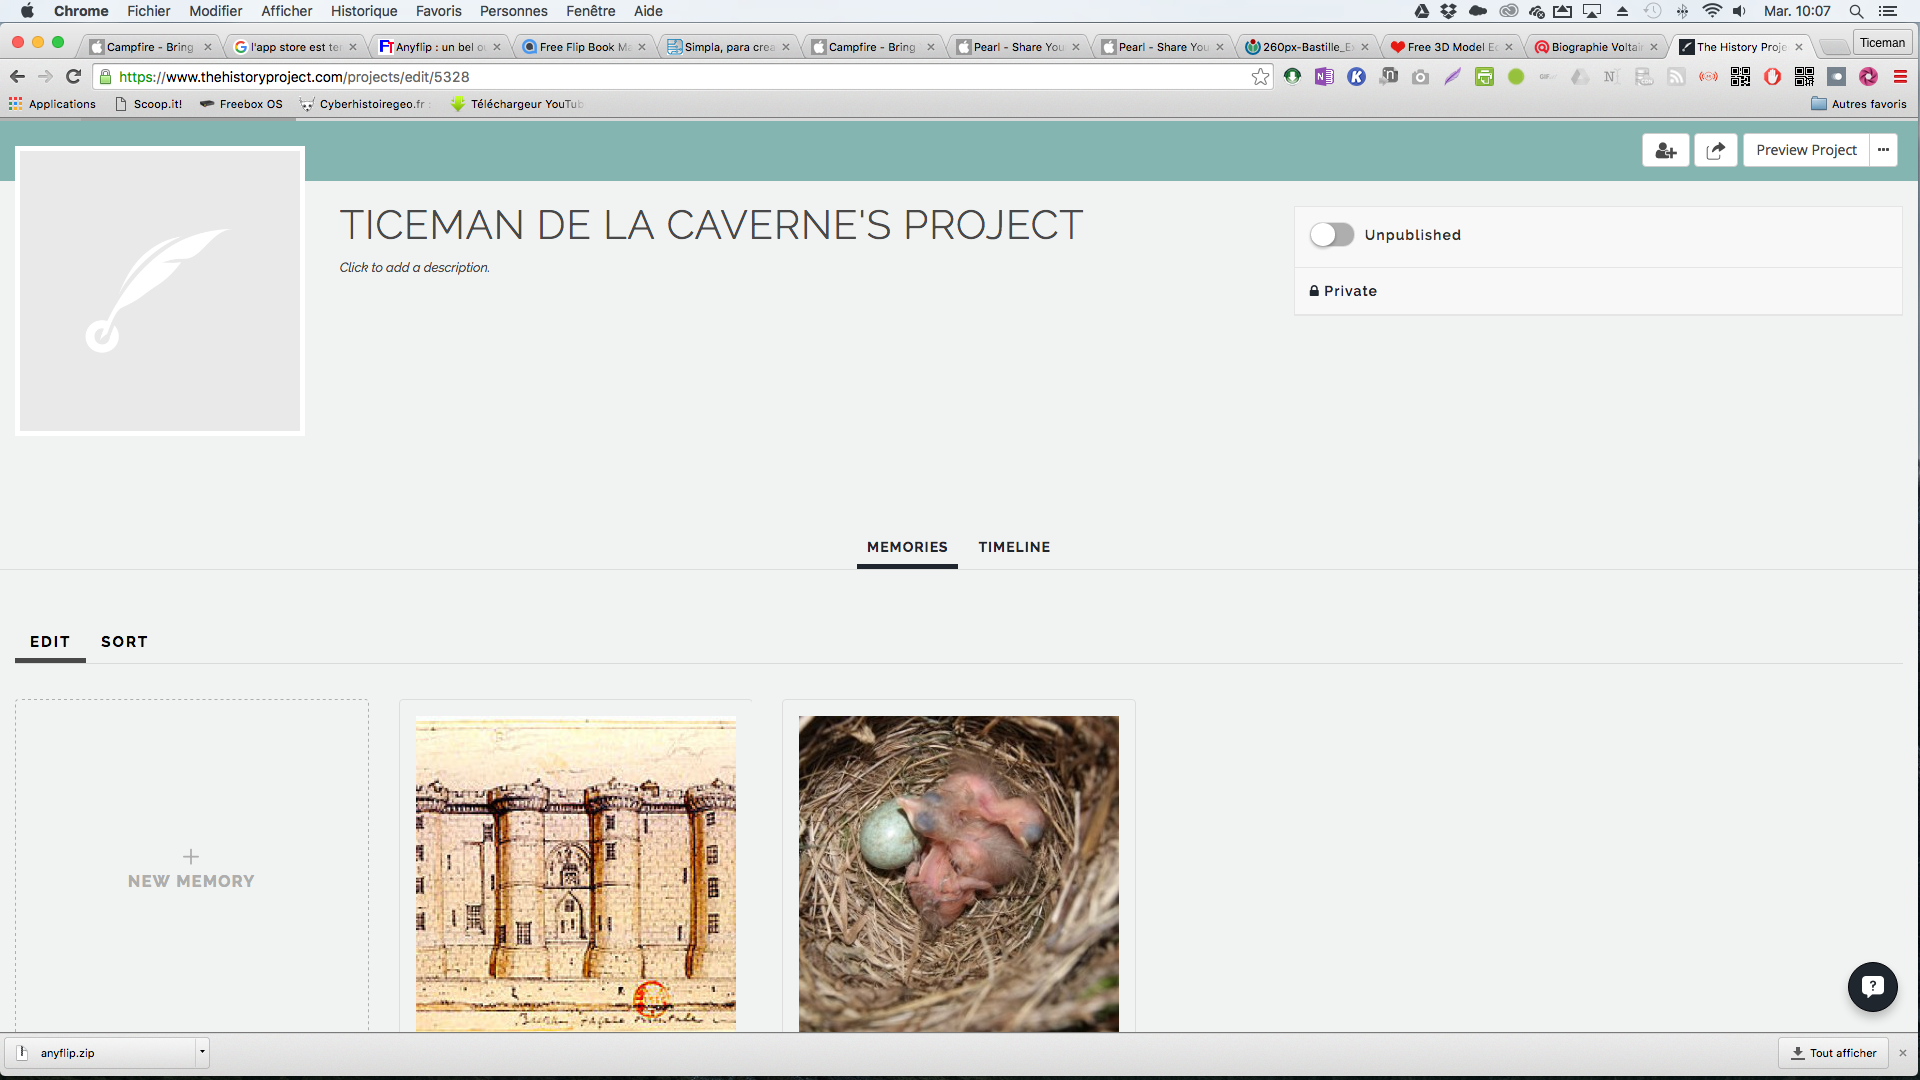Screen dimensions: 1920x1080
Task: Switch to the Timeline tab
Action: coord(1014,547)
